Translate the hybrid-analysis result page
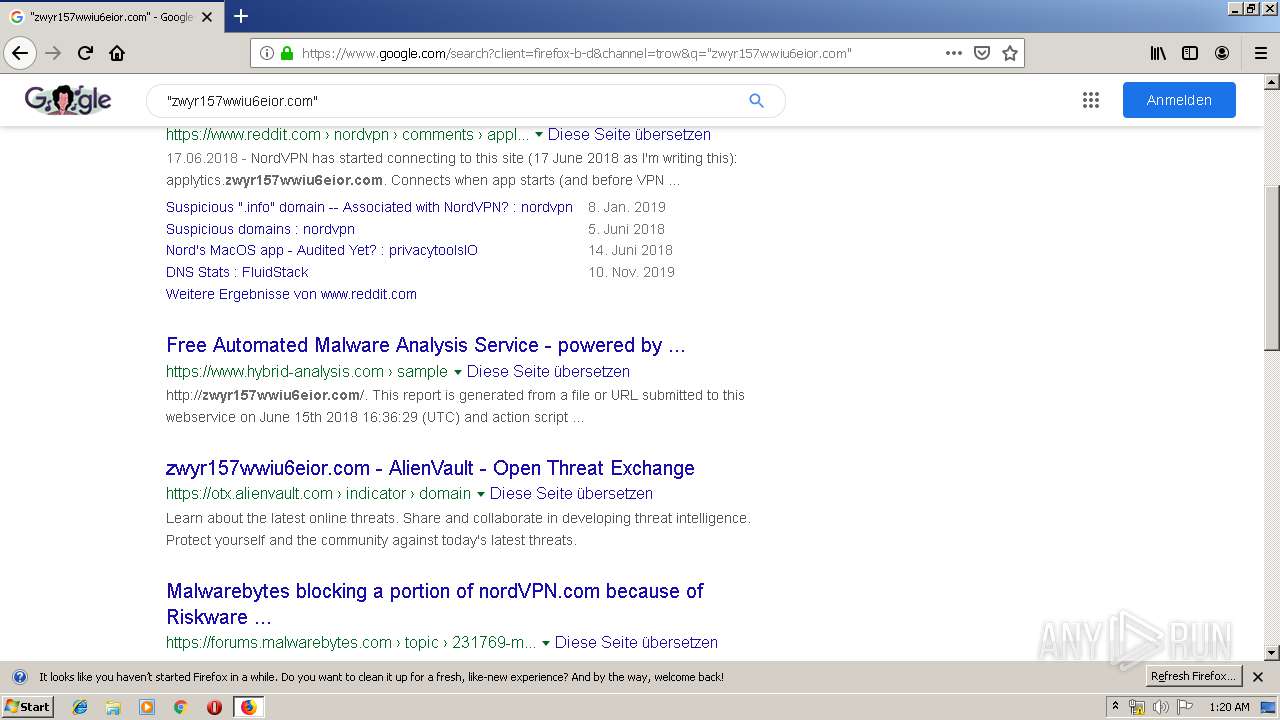The width and height of the screenshot is (1280, 720). (548, 371)
